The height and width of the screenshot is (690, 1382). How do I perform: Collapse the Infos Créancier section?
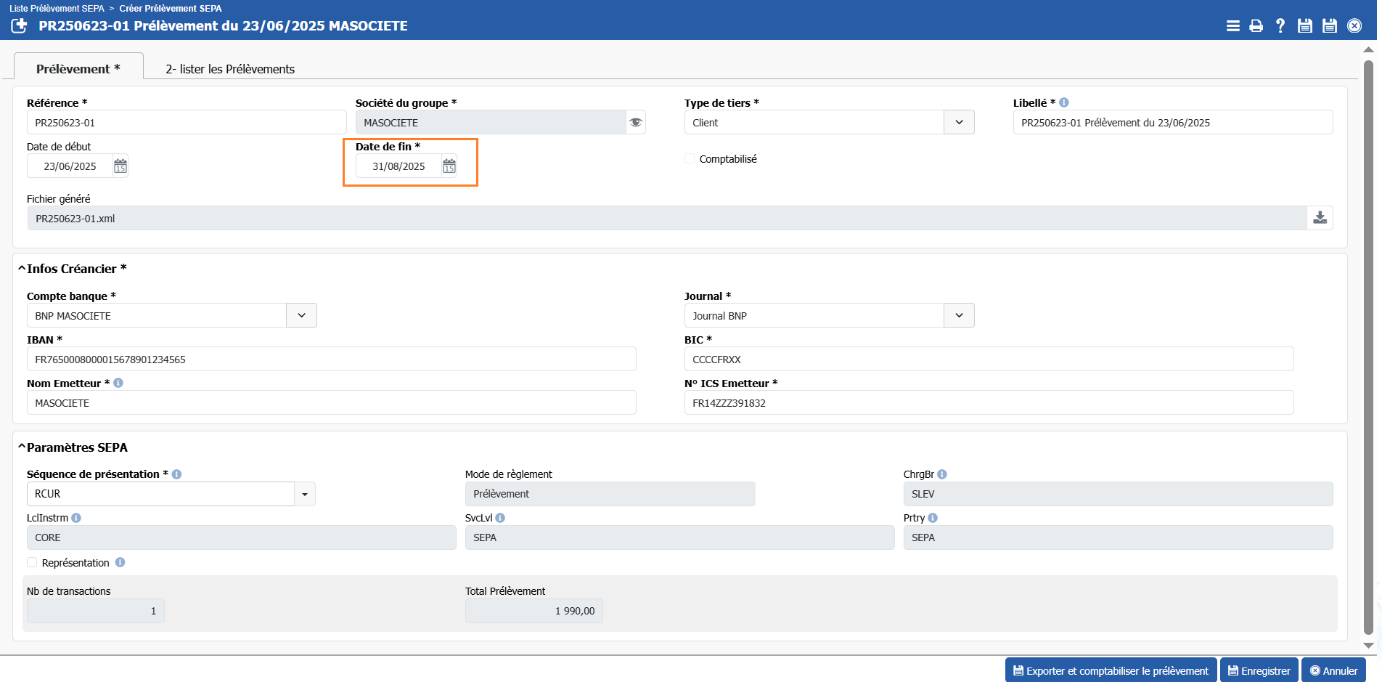22,269
